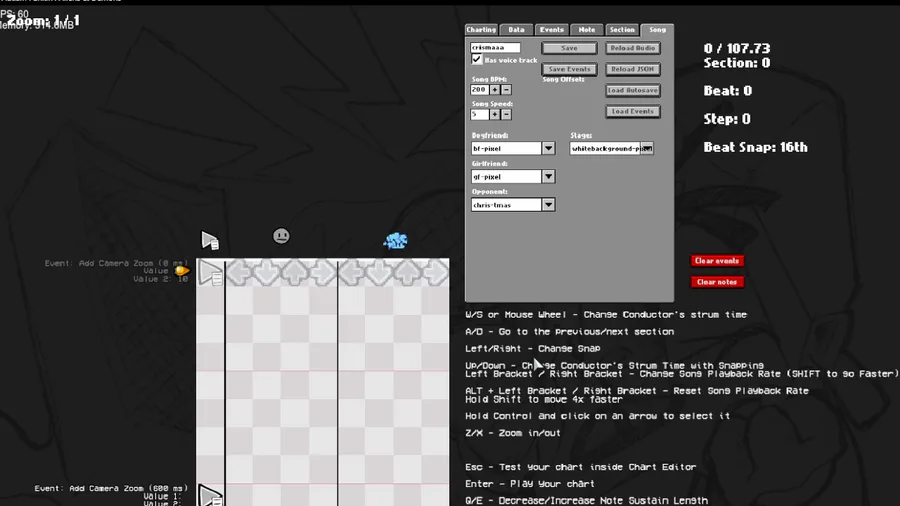Image resolution: width=900 pixels, height=506 pixels.
Task: Switch to the Section tab
Action: (x=622, y=30)
